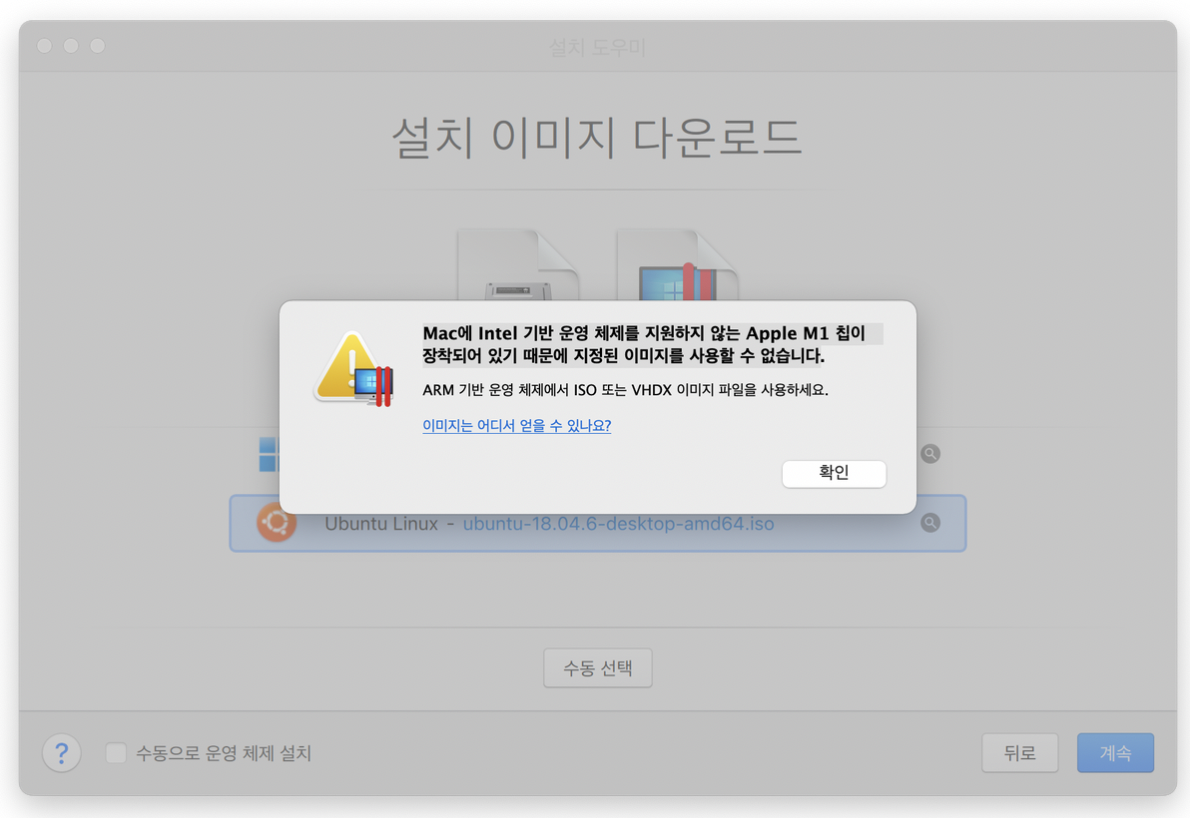Click the 설치 도우미 window title
1190x818 pixels.
point(597,47)
